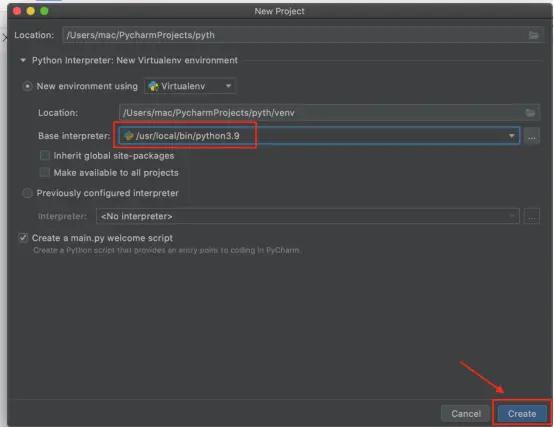The width and height of the screenshot is (554, 428).
Task: Select New environment using radio button
Action: (27, 86)
